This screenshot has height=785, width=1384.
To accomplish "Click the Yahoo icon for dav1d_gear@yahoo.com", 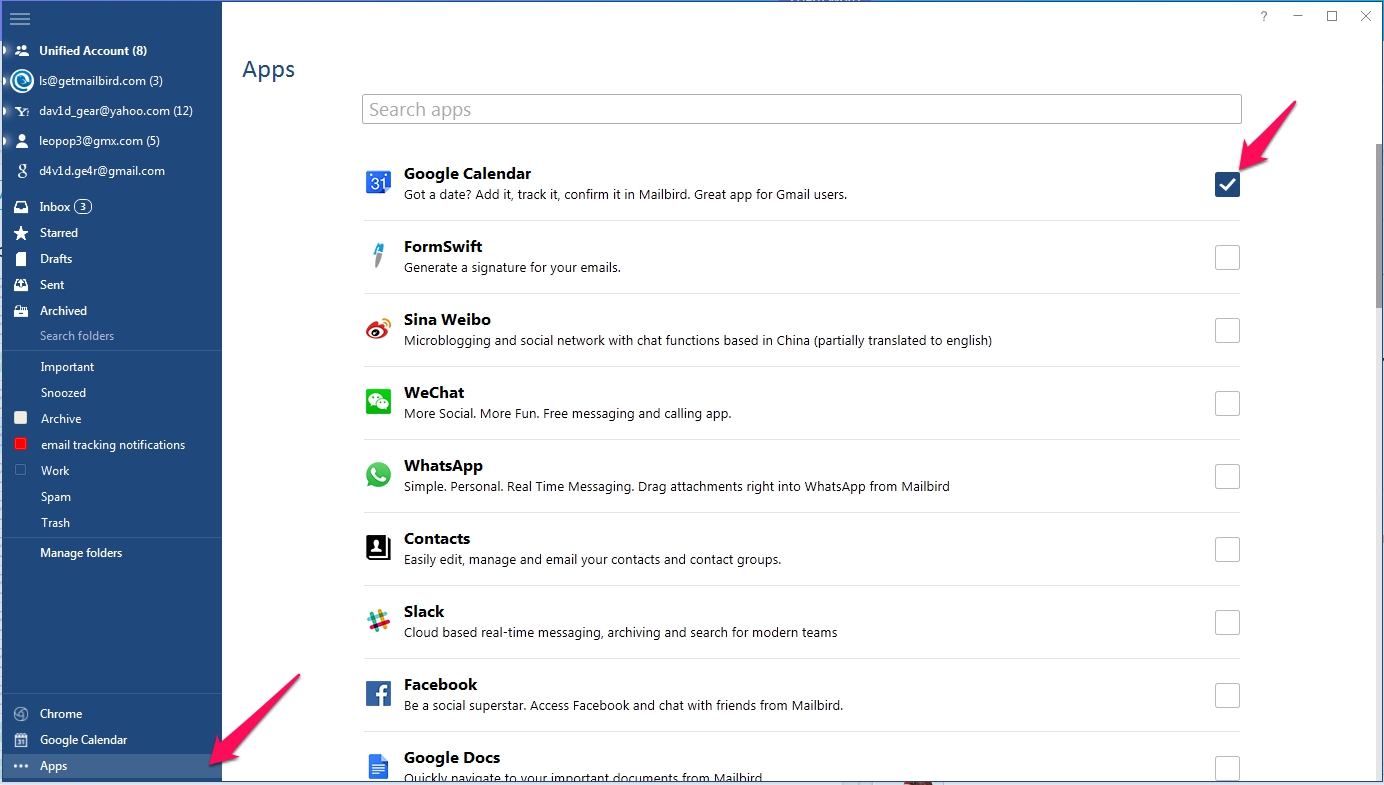I will click(x=22, y=111).
